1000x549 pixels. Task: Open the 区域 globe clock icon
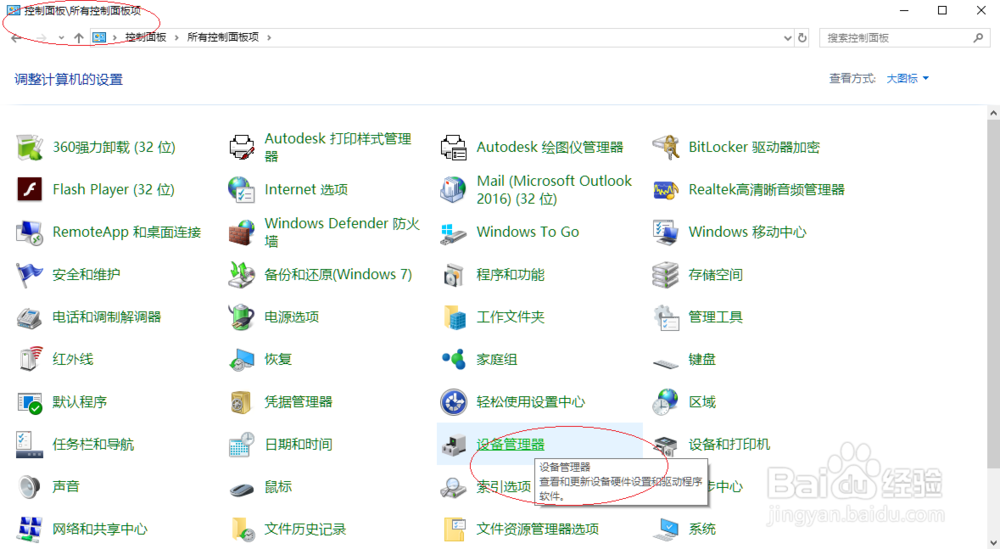tap(666, 402)
